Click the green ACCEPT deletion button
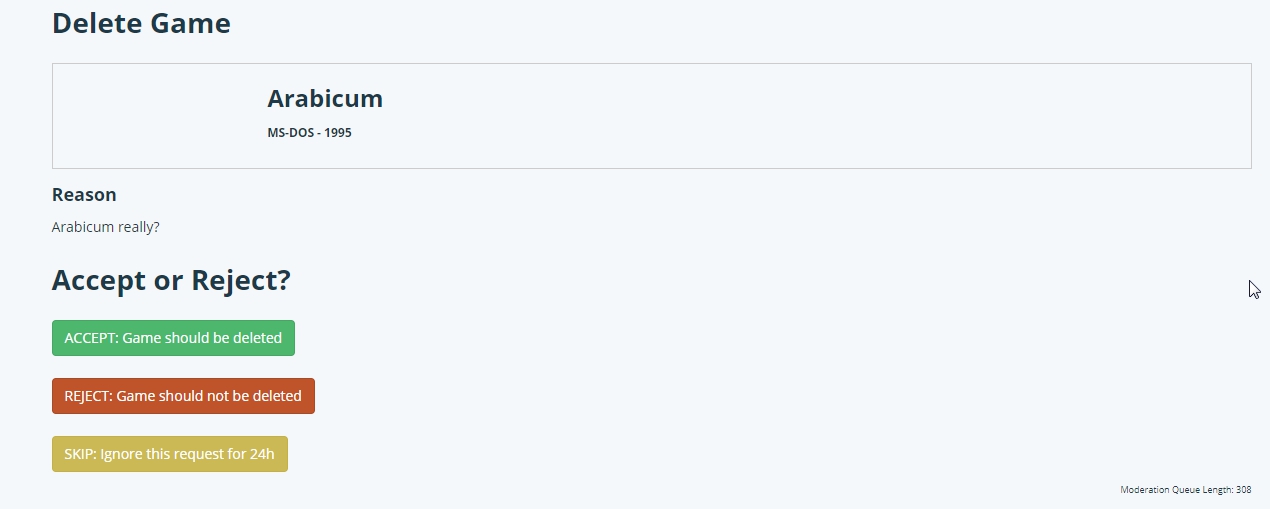 click(173, 338)
